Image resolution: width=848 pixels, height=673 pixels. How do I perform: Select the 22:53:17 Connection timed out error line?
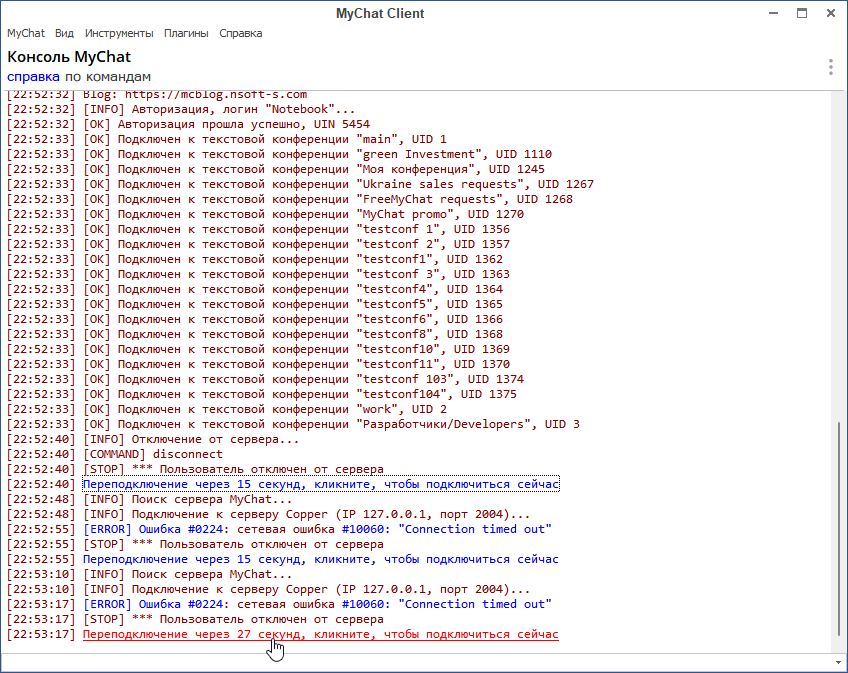point(279,604)
